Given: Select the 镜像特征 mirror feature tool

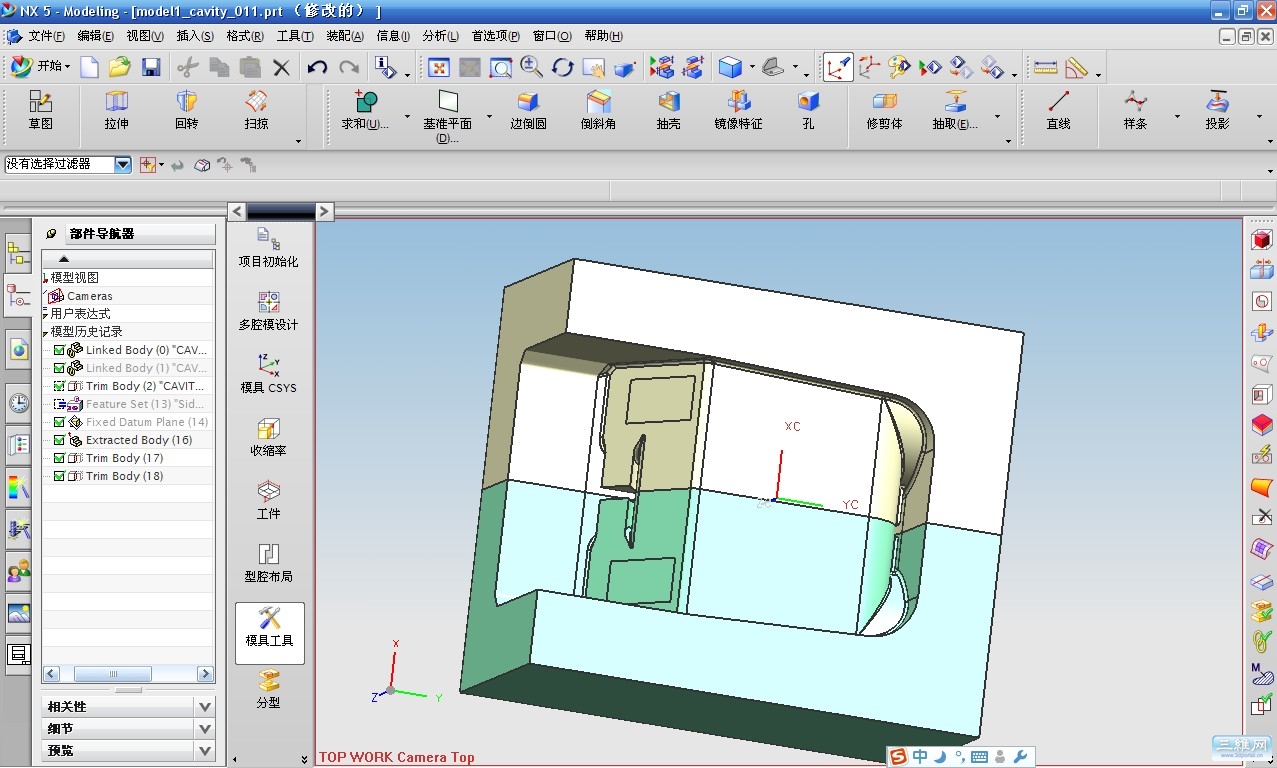Looking at the screenshot, I should [738, 110].
